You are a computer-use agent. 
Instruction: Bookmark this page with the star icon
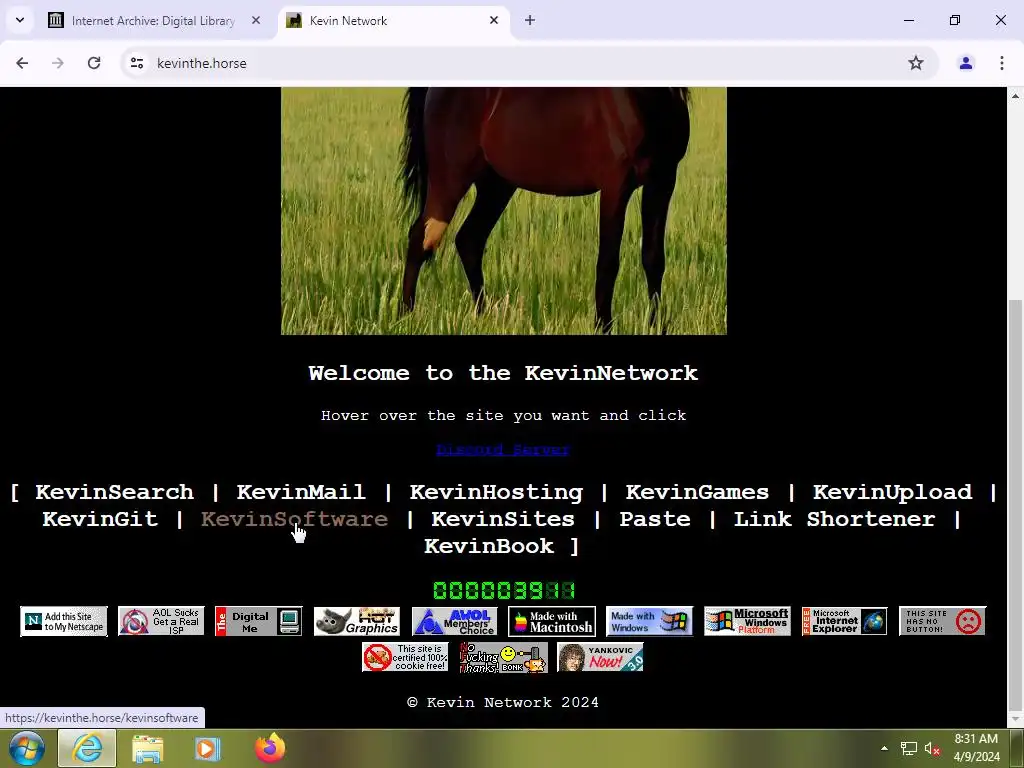[x=916, y=63]
